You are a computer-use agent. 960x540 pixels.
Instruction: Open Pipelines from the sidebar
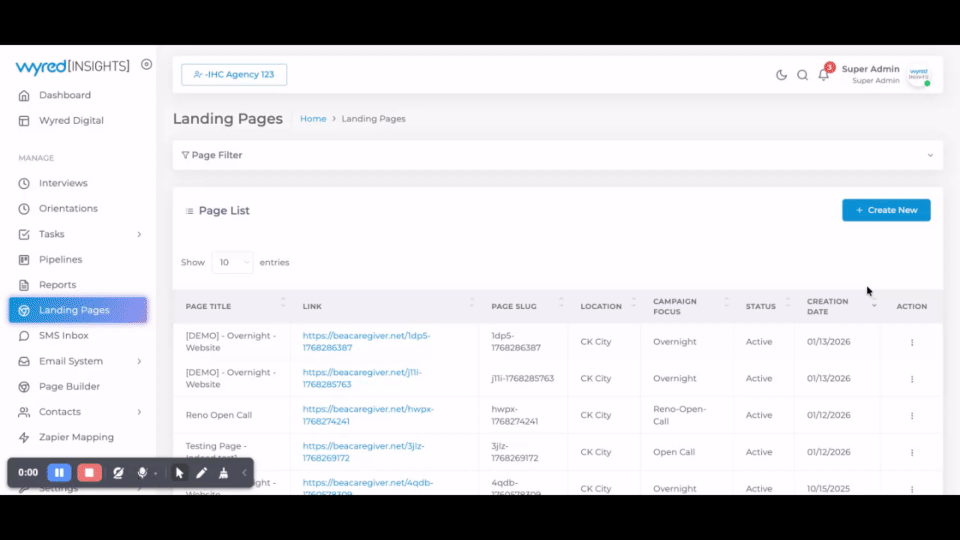coord(60,259)
